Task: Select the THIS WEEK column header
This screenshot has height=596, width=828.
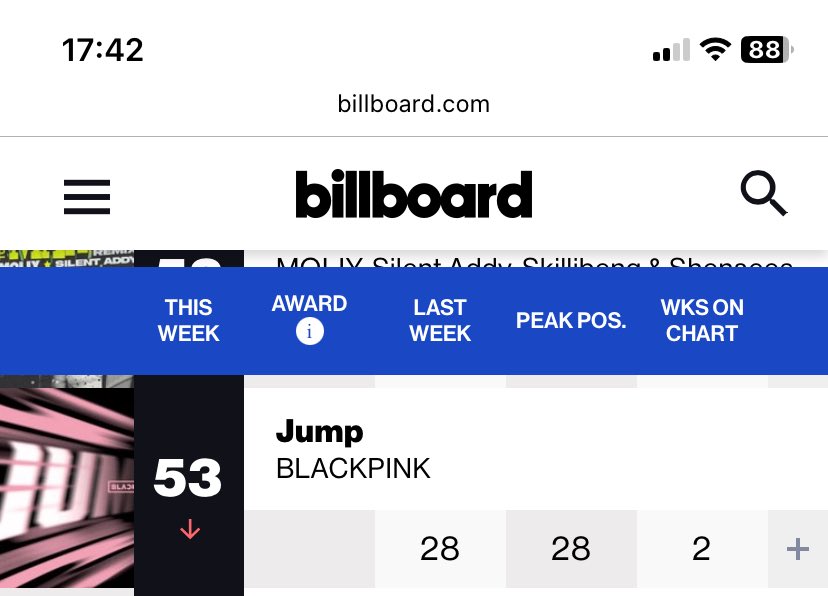Action: [189, 320]
